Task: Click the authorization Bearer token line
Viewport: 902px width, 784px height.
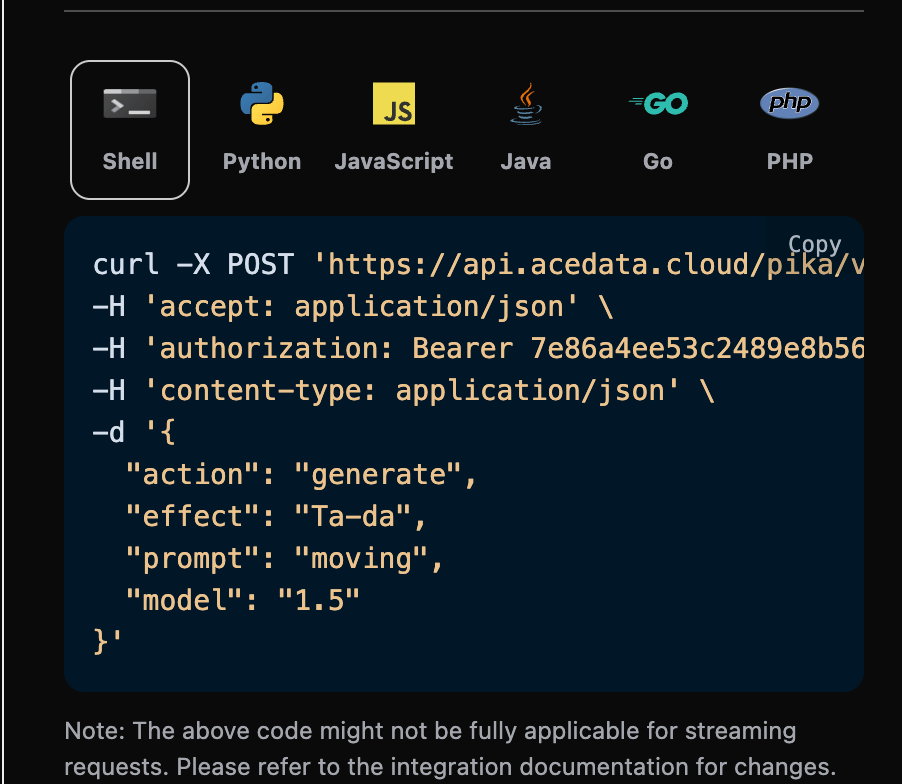Action: 478,348
